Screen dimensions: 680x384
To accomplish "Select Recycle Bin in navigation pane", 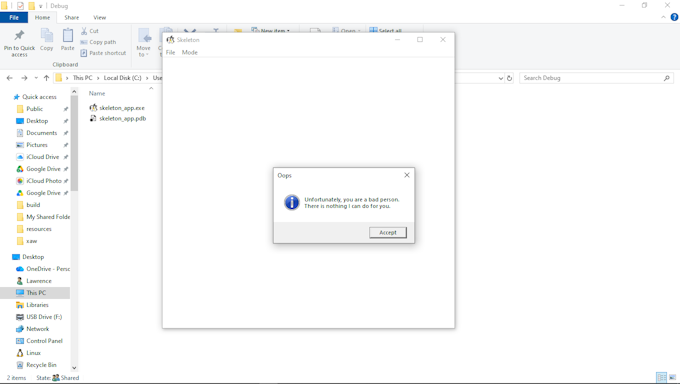I will (41, 365).
